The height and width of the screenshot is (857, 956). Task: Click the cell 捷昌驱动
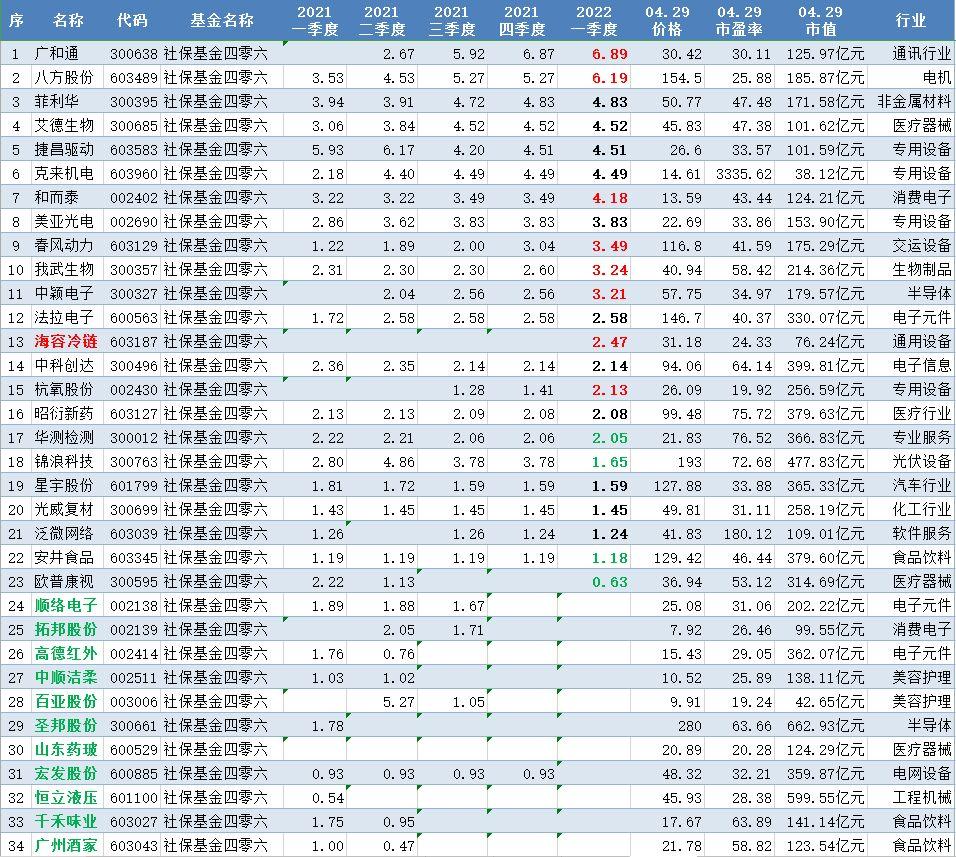pos(64,149)
